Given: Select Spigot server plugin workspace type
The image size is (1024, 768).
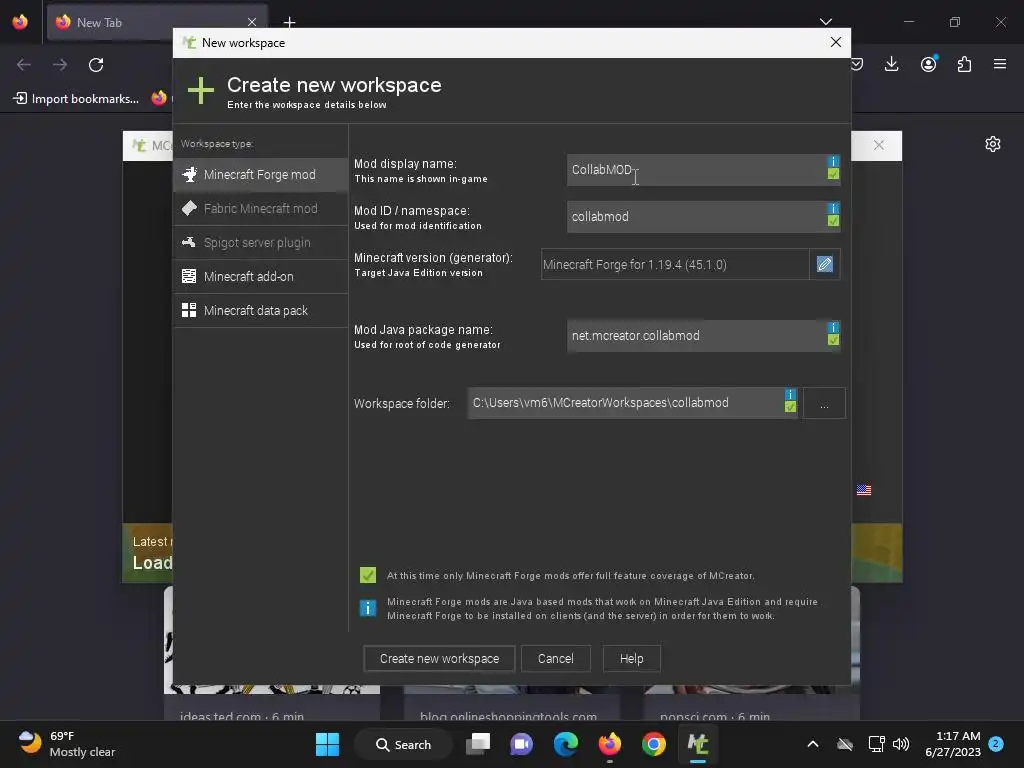Looking at the screenshot, I should (x=261, y=242).
